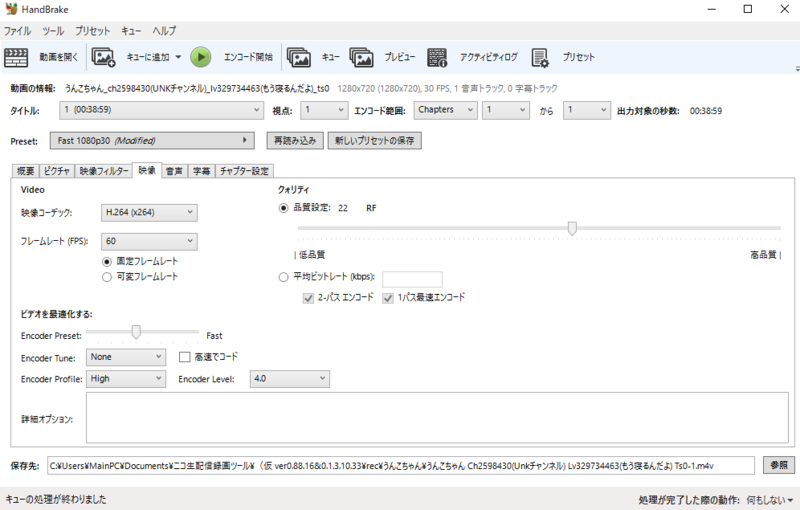Switch to the 音声 tab
Image resolution: width=800 pixels, height=510 pixels.
click(174, 171)
